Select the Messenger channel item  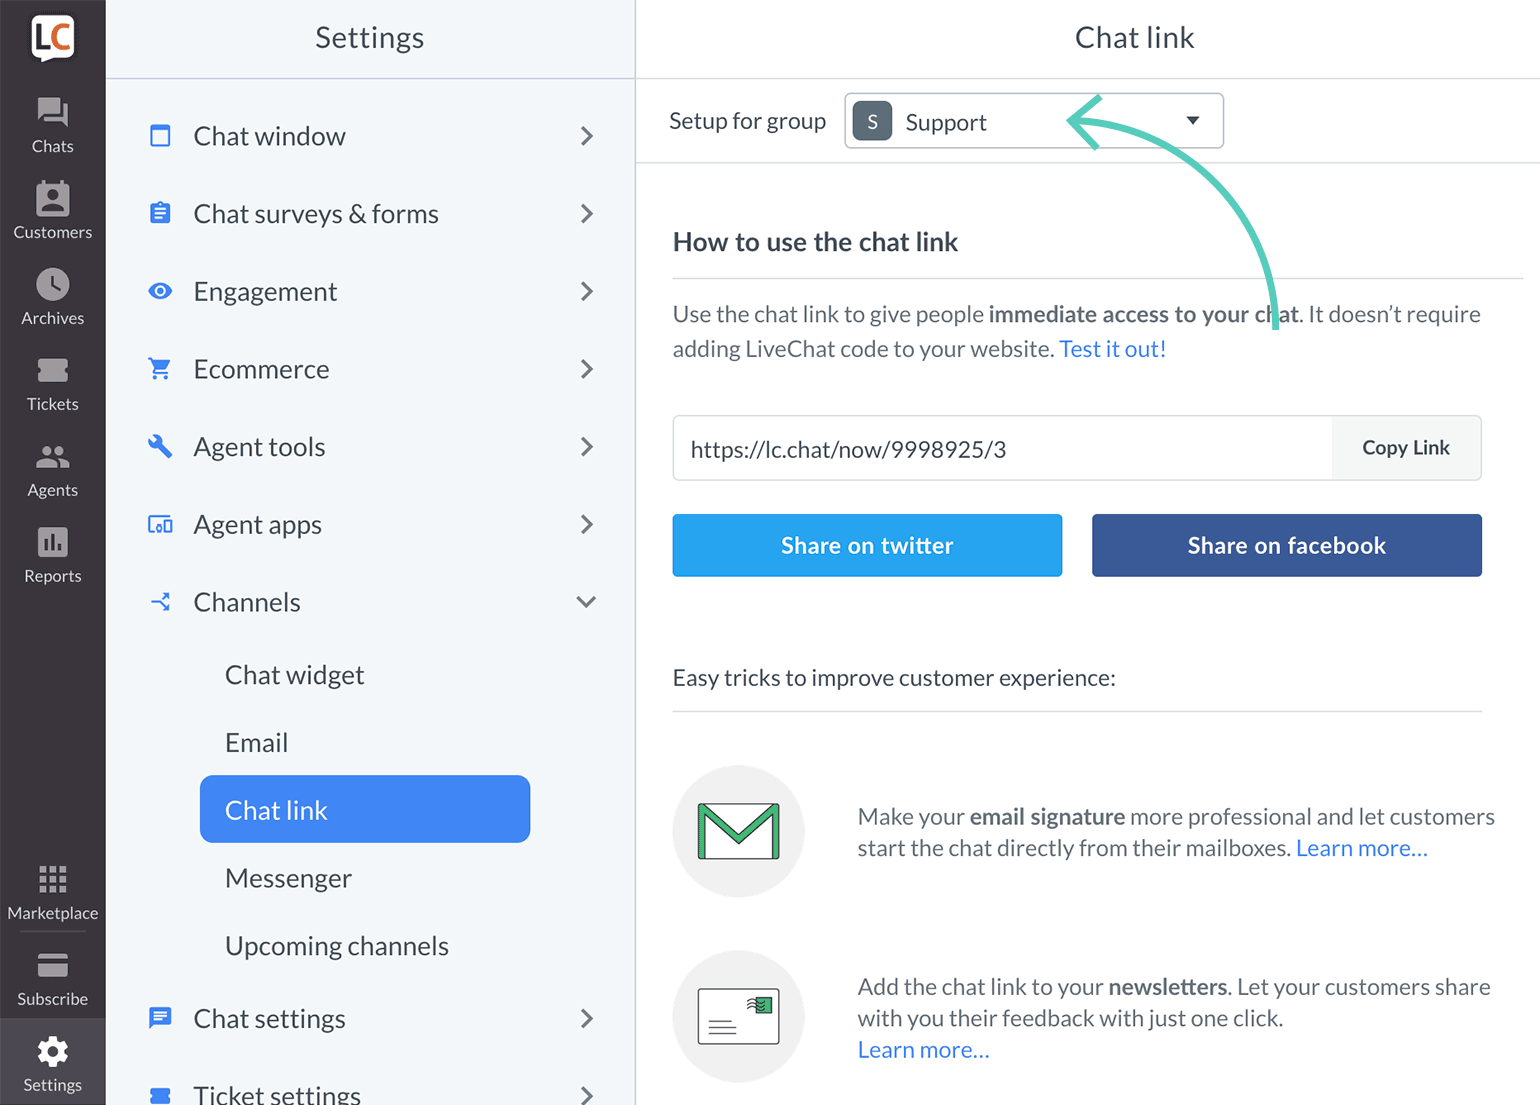pyautogui.click(x=288, y=878)
